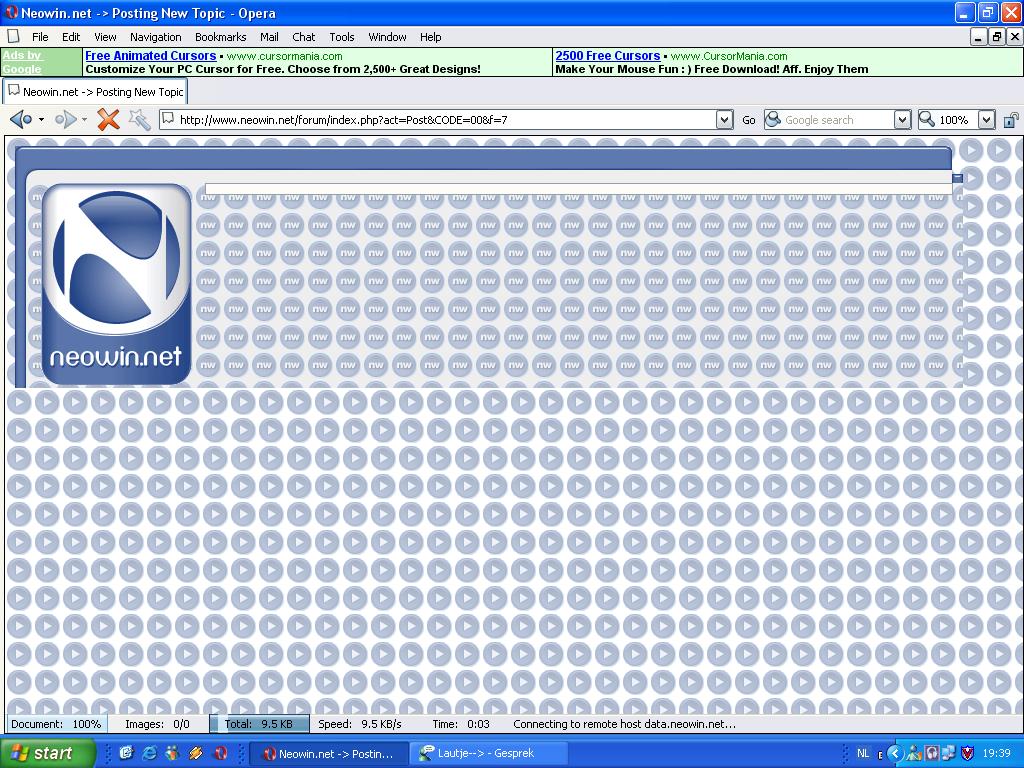Click the Google search field

point(838,120)
